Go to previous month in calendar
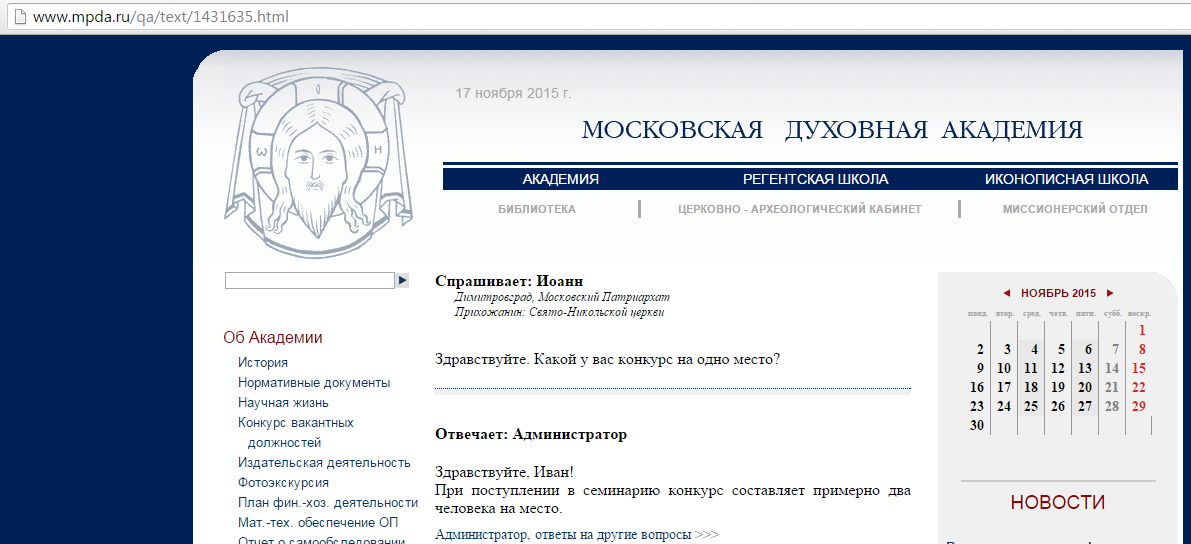Screen dimensions: 1191x544 point(1006,293)
